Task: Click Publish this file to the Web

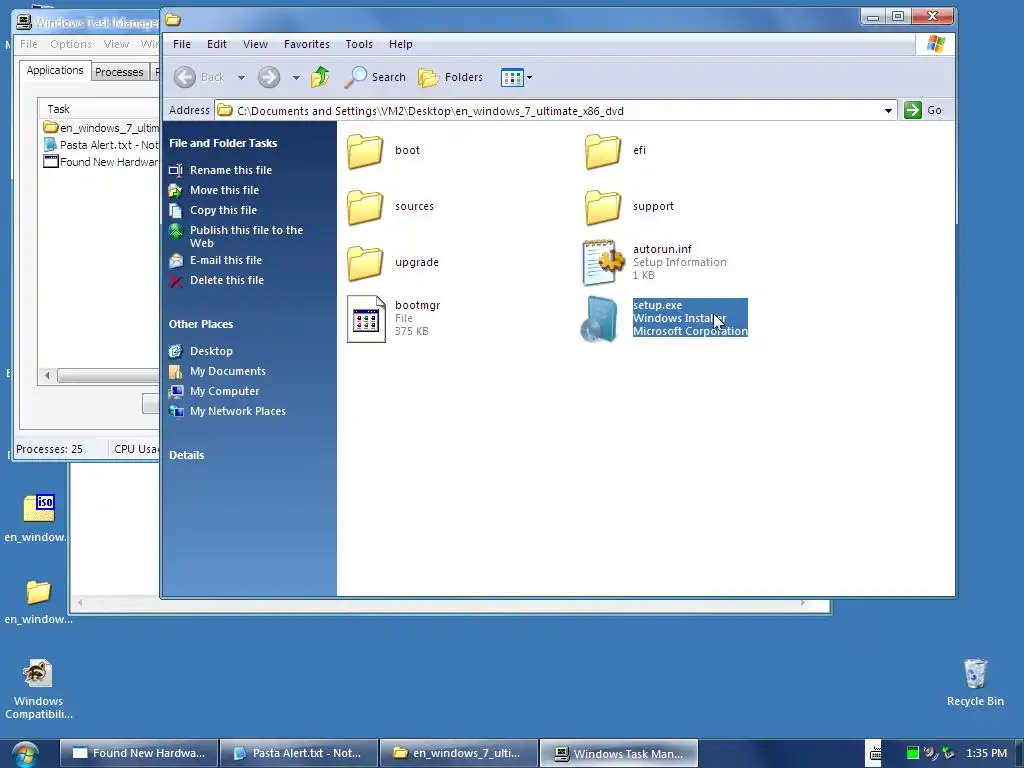Action: tap(246, 236)
